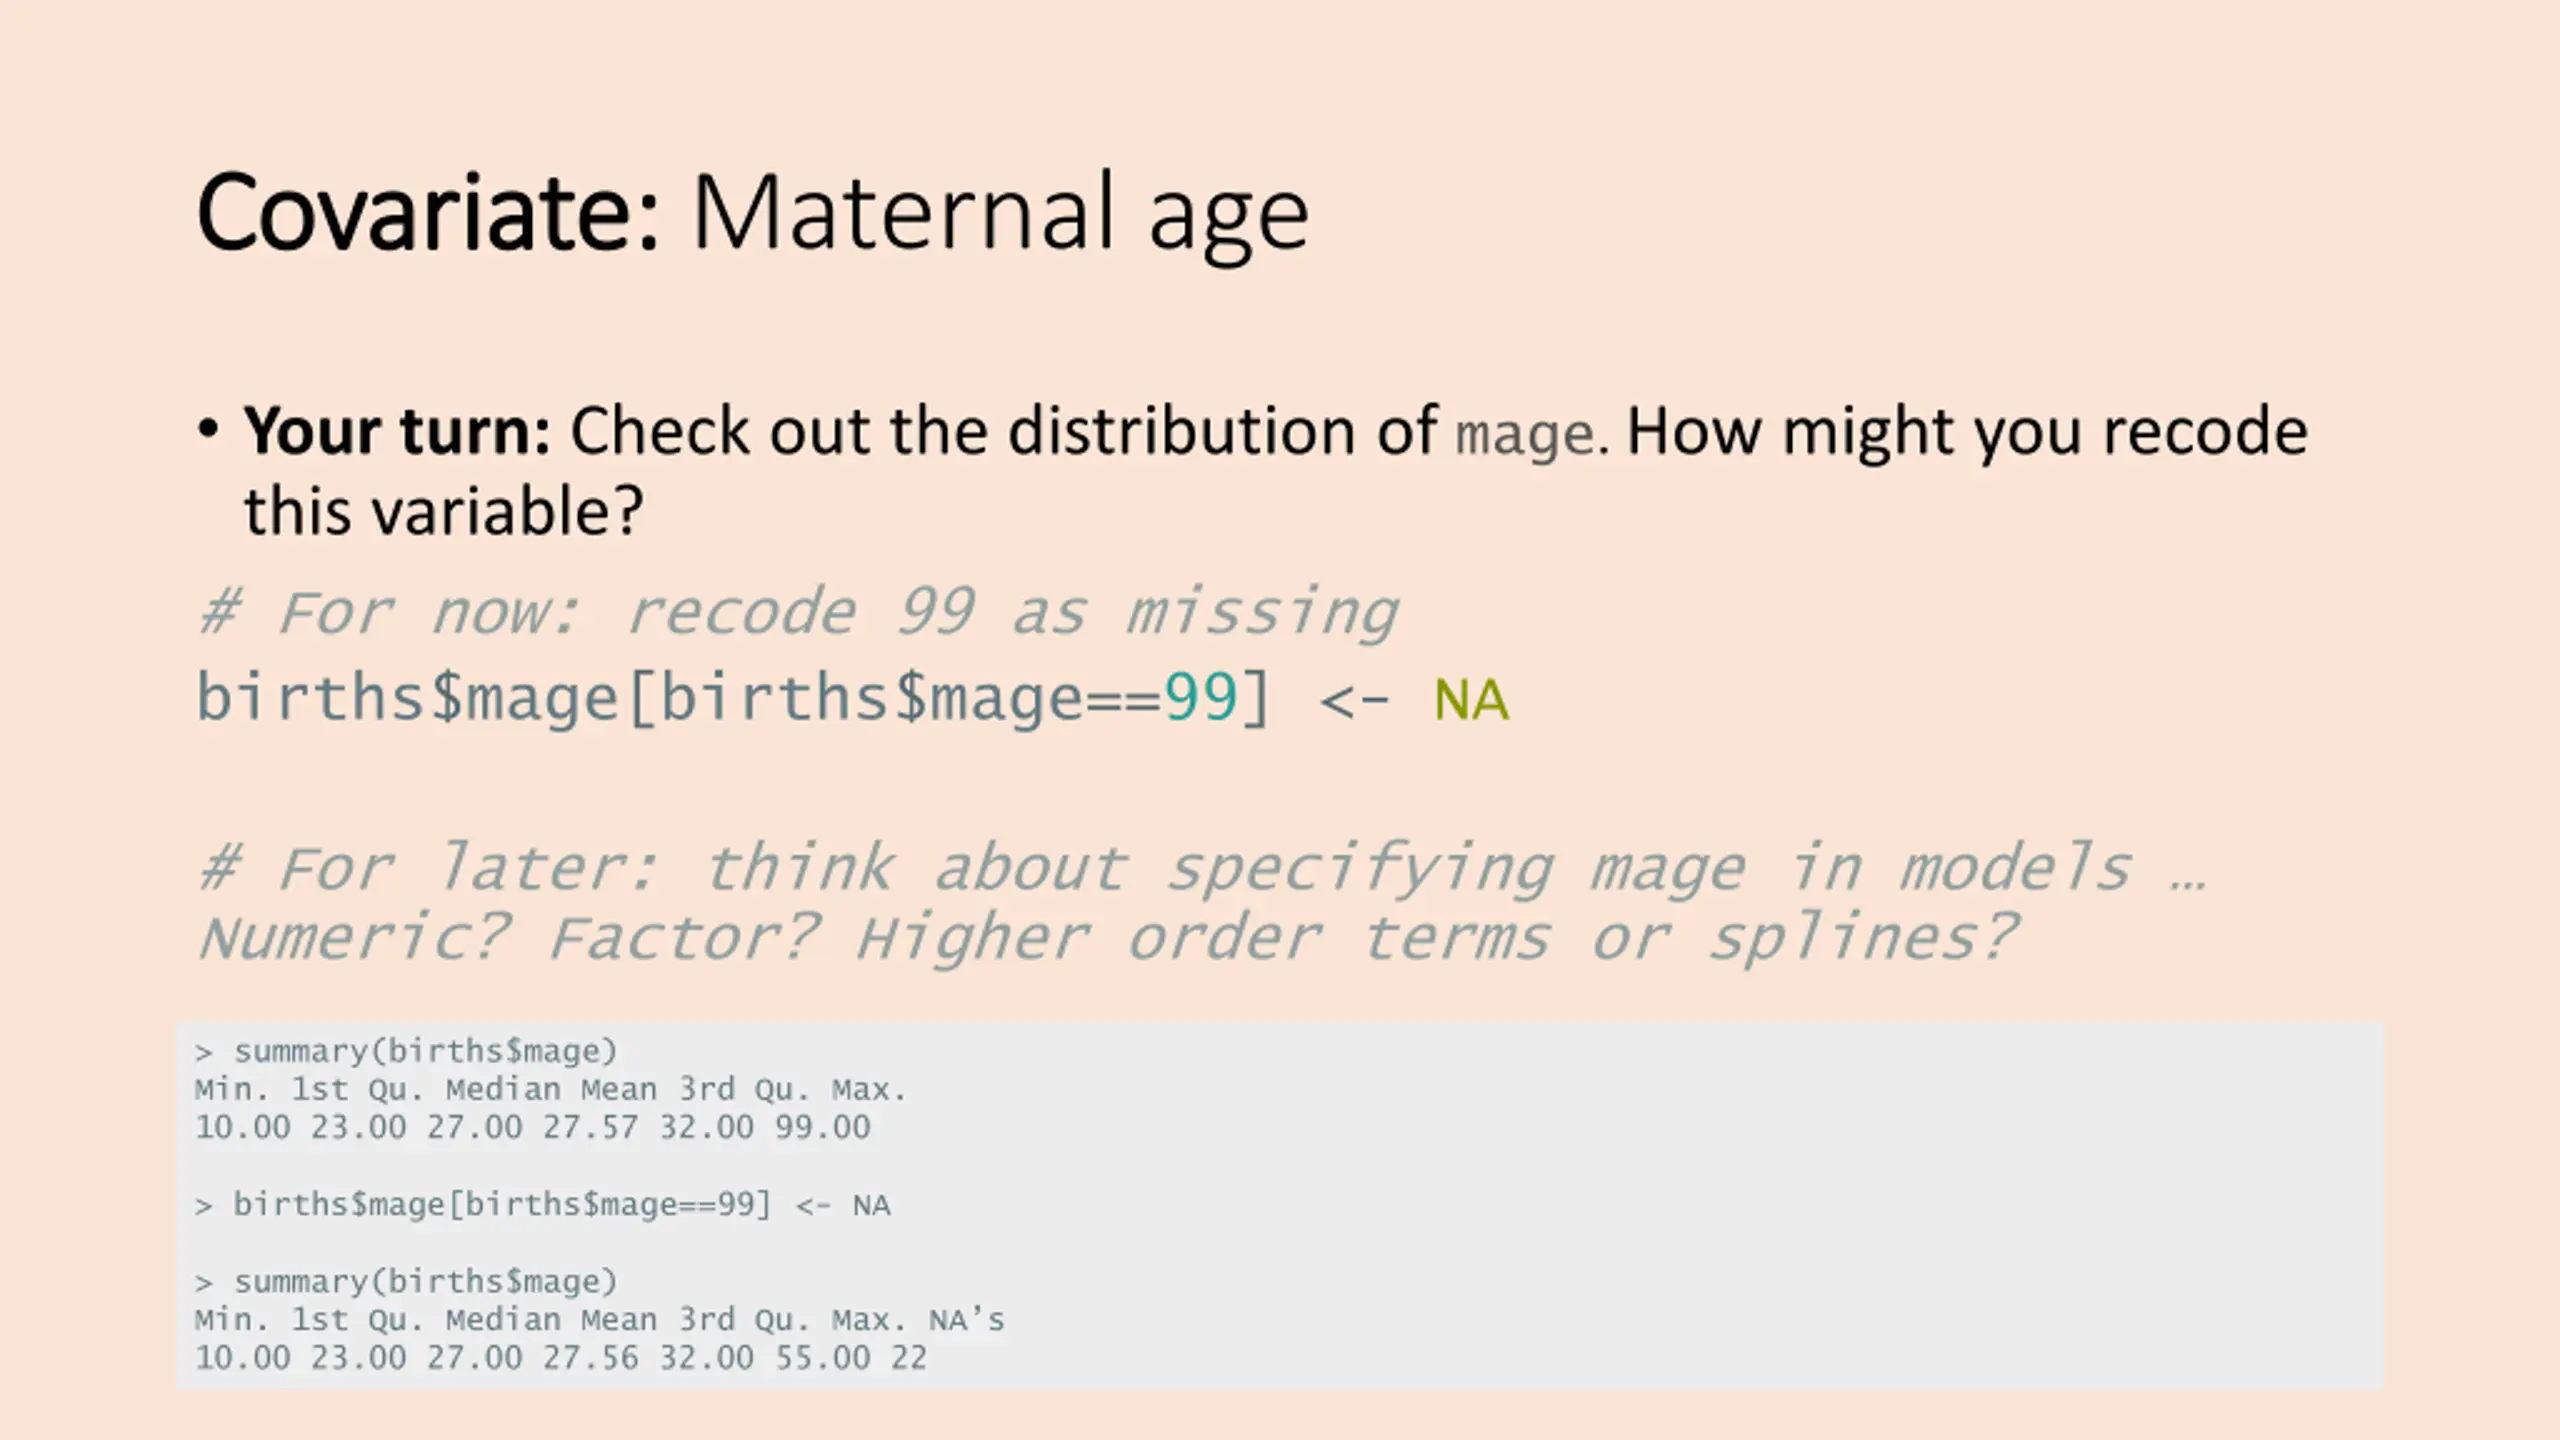Click the comment '# For now: recode 99 as missing'
Image resolution: width=2560 pixels, height=1440 pixels.
pyautogui.click(x=797, y=611)
